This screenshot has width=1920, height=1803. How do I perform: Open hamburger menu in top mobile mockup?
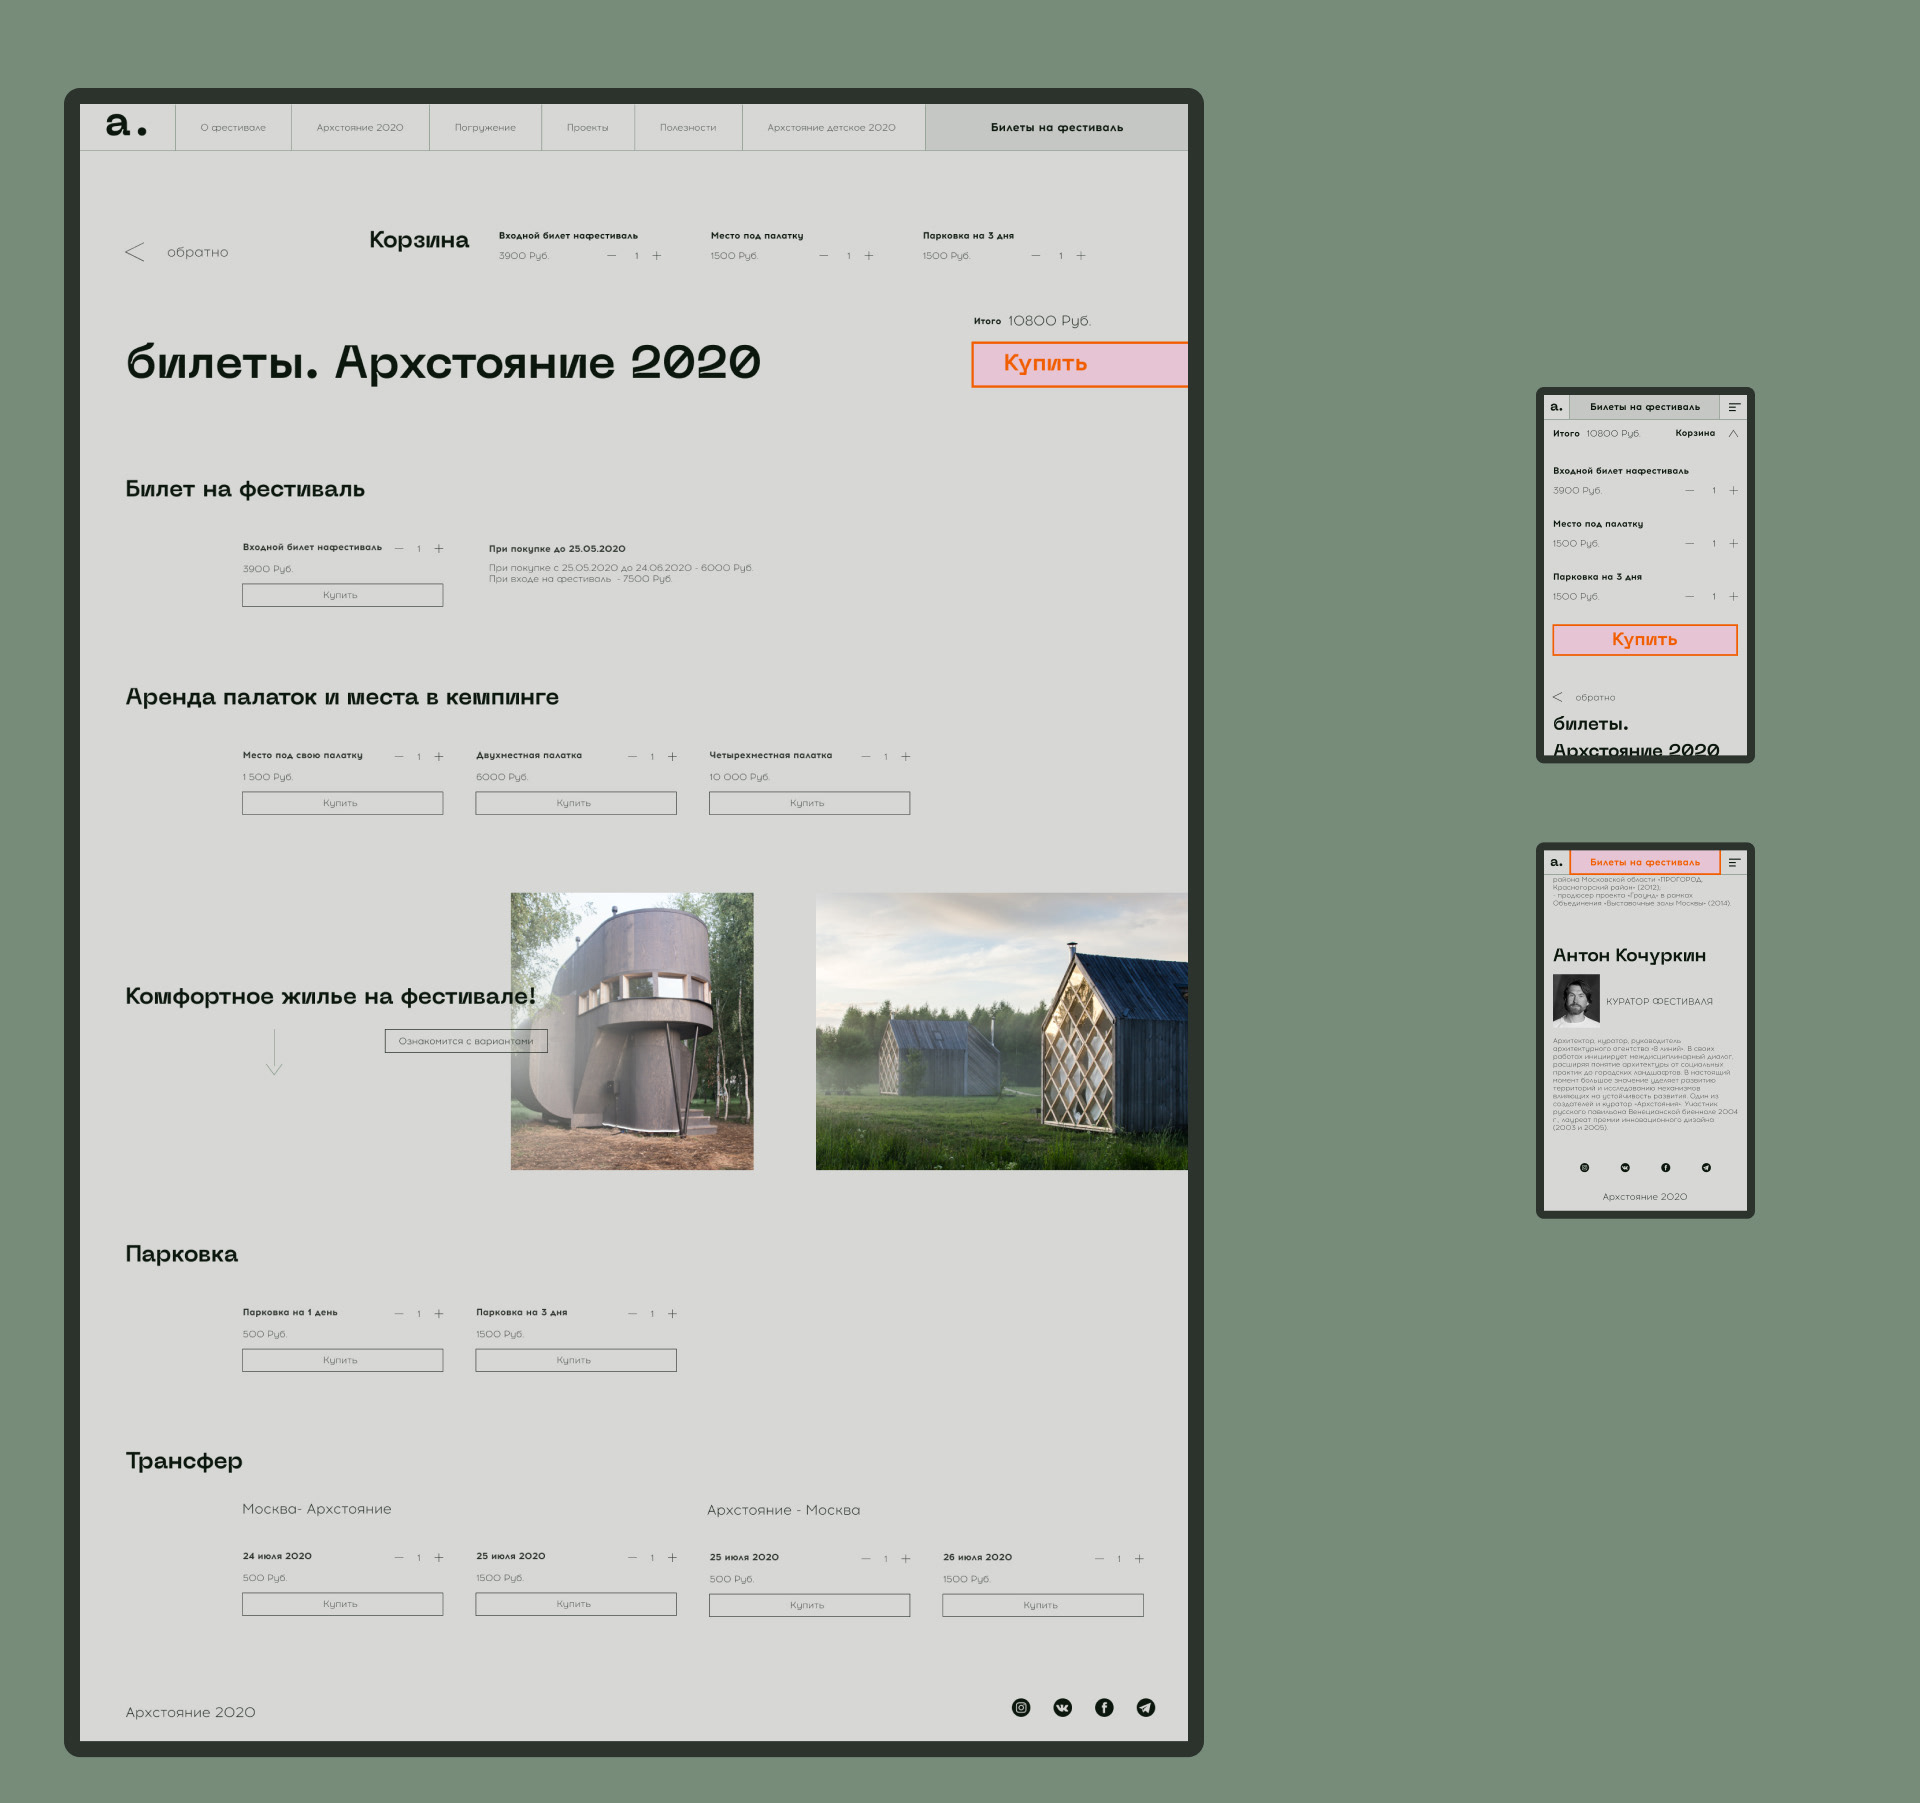pyautogui.click(x=1733, y=407)
